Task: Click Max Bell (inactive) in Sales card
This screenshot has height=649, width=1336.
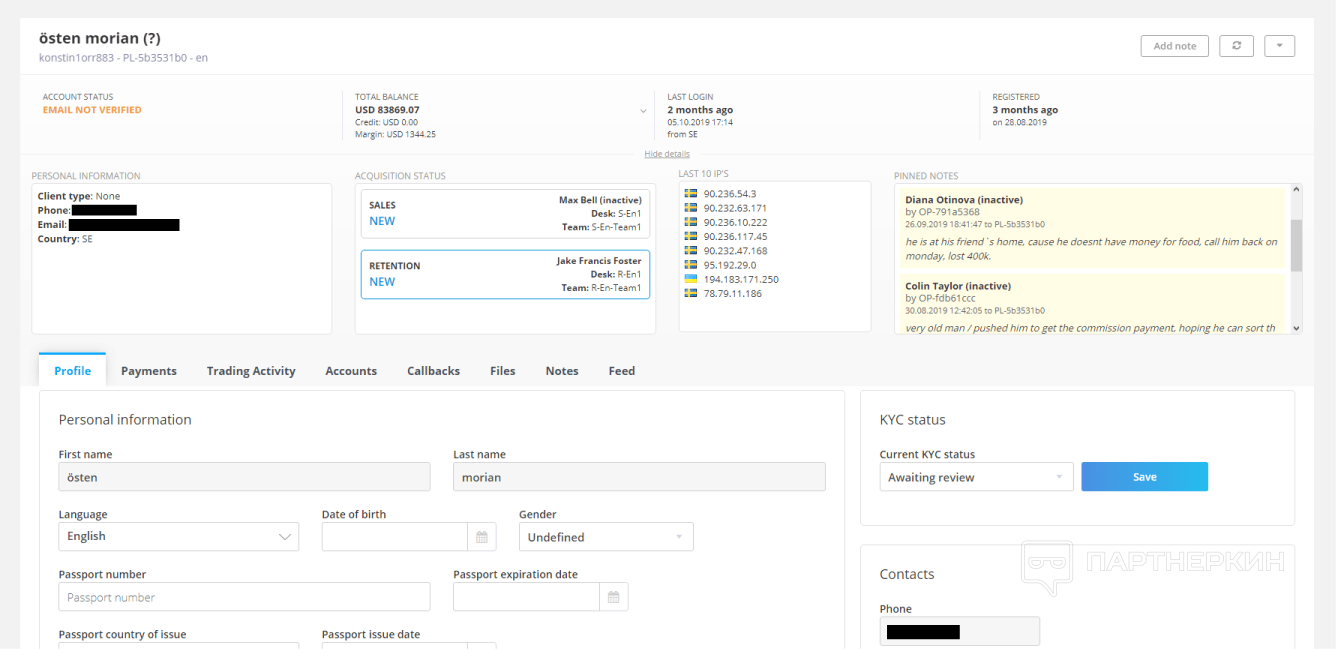Action: pos(600,201)
